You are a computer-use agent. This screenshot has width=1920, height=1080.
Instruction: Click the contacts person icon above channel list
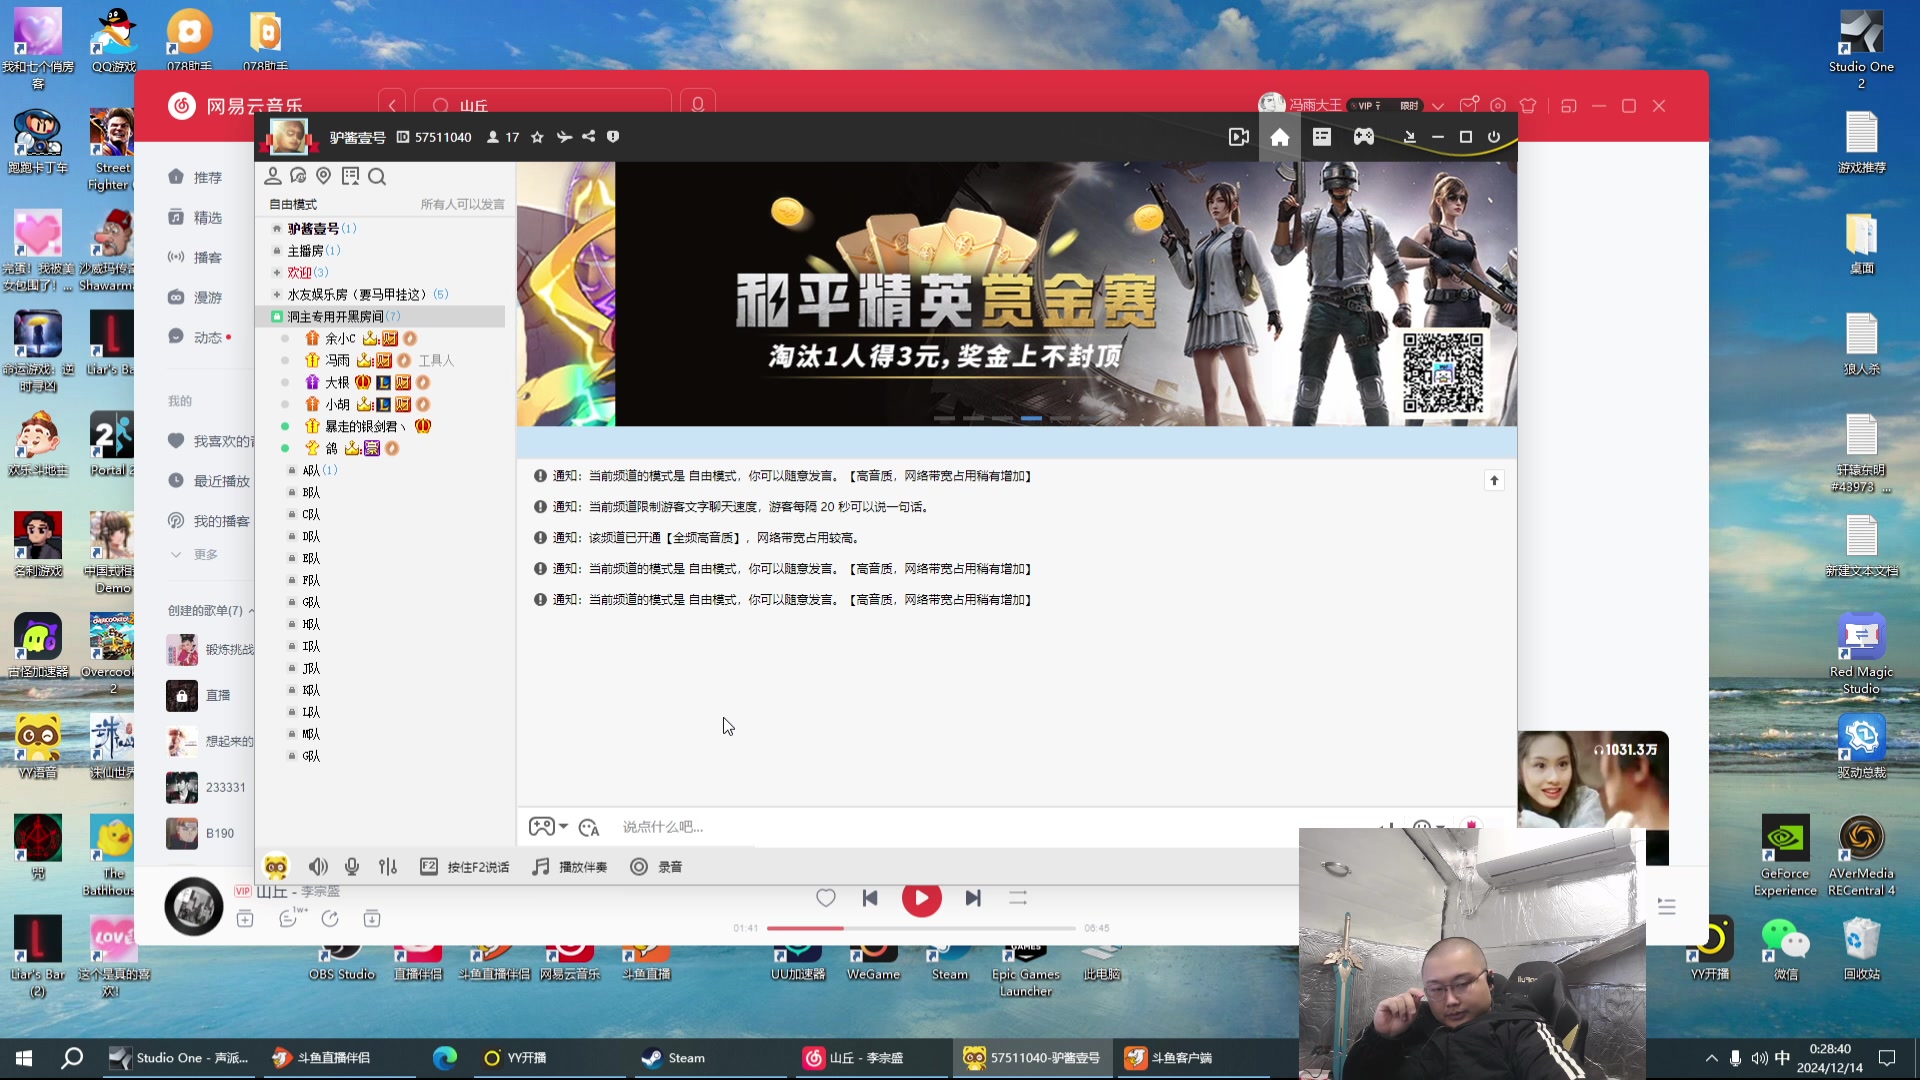273,176
